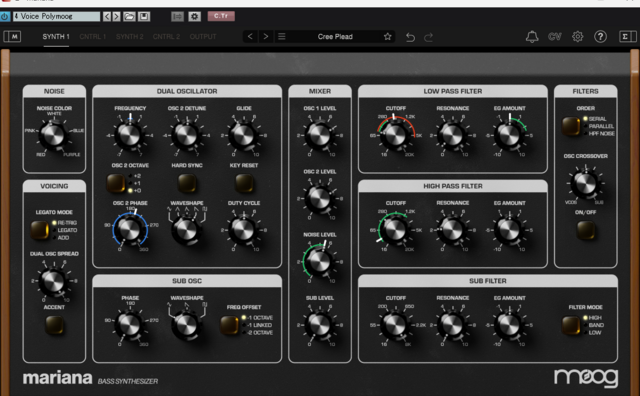This screenshot has width=640, height=396.
Task: Click the OSC 1 Level knob
Action: [320, 135]
